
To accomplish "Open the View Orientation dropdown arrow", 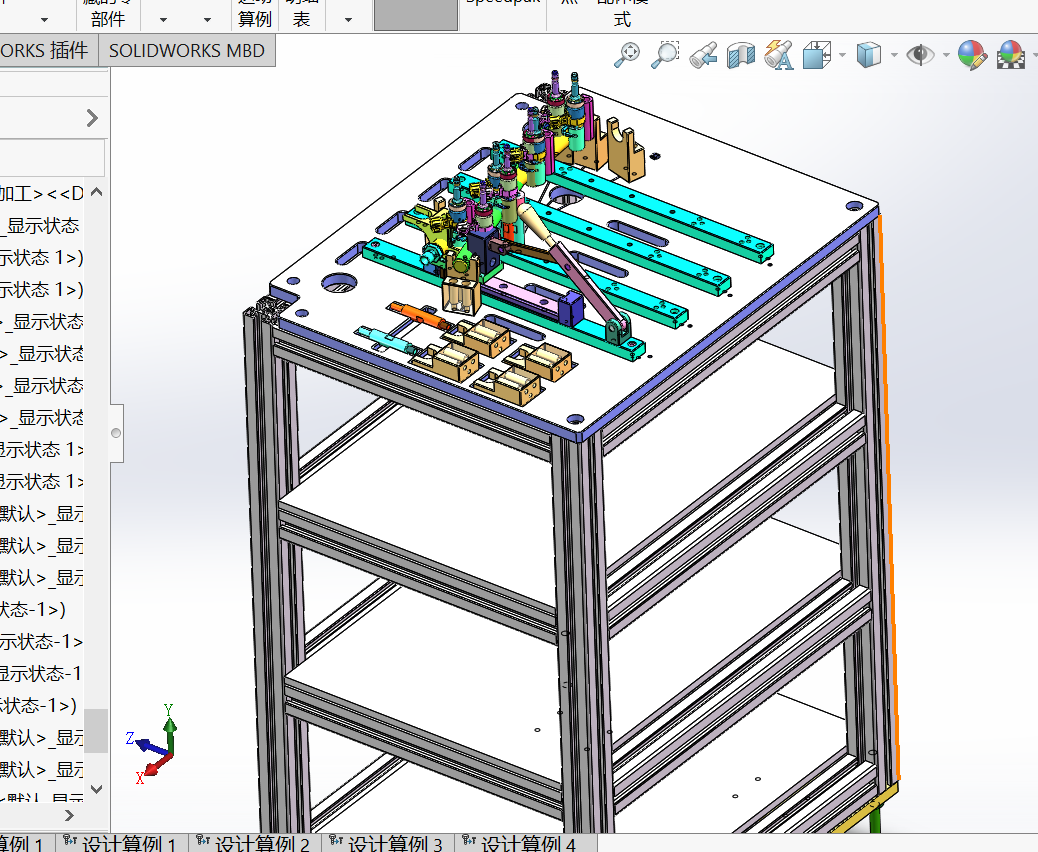I will pos(842,55).
